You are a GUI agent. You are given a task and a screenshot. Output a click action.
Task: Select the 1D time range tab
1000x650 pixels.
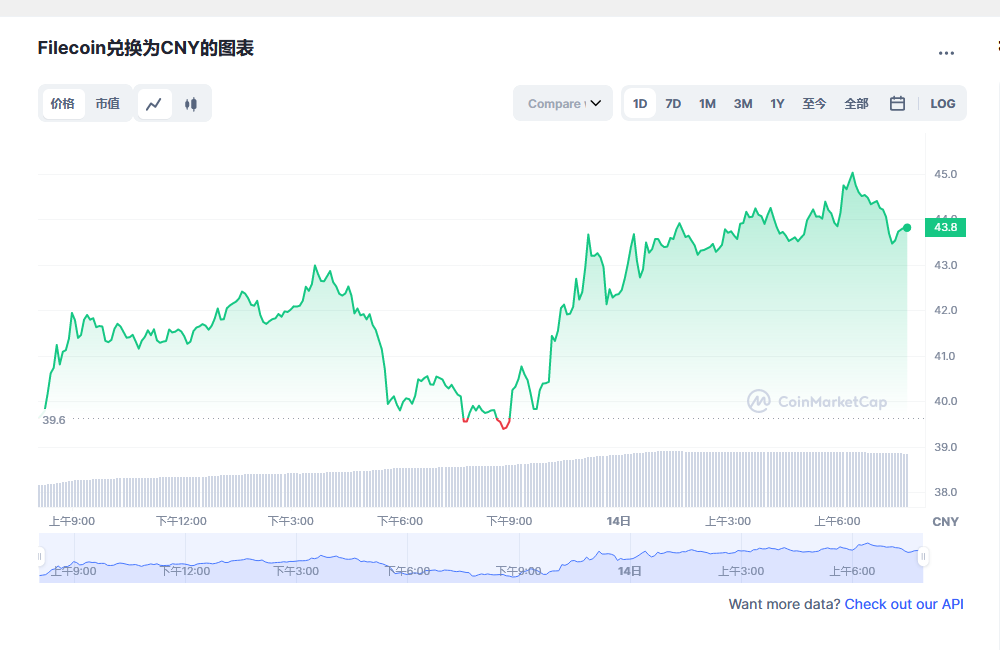[640, 103]
